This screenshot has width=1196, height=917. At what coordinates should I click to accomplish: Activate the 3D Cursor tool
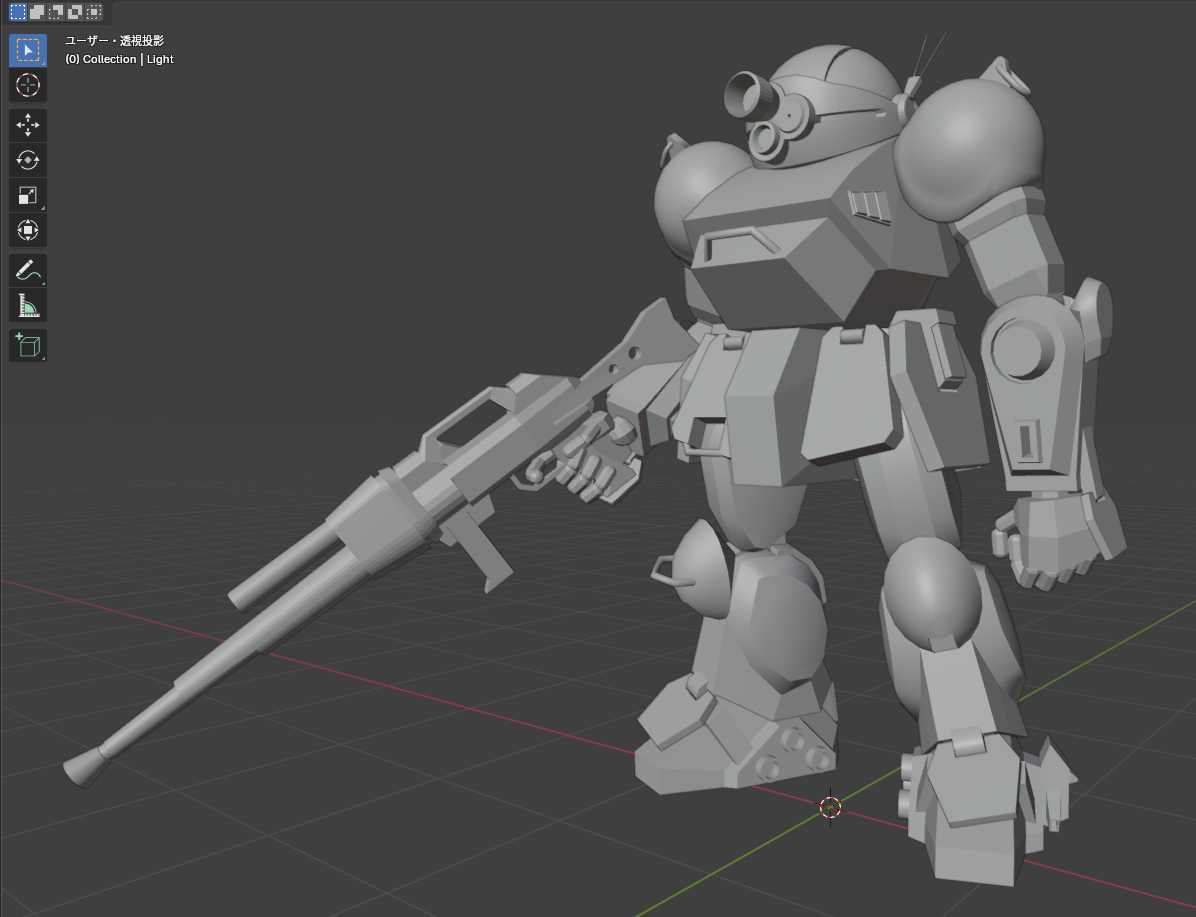tap(27, 85)
